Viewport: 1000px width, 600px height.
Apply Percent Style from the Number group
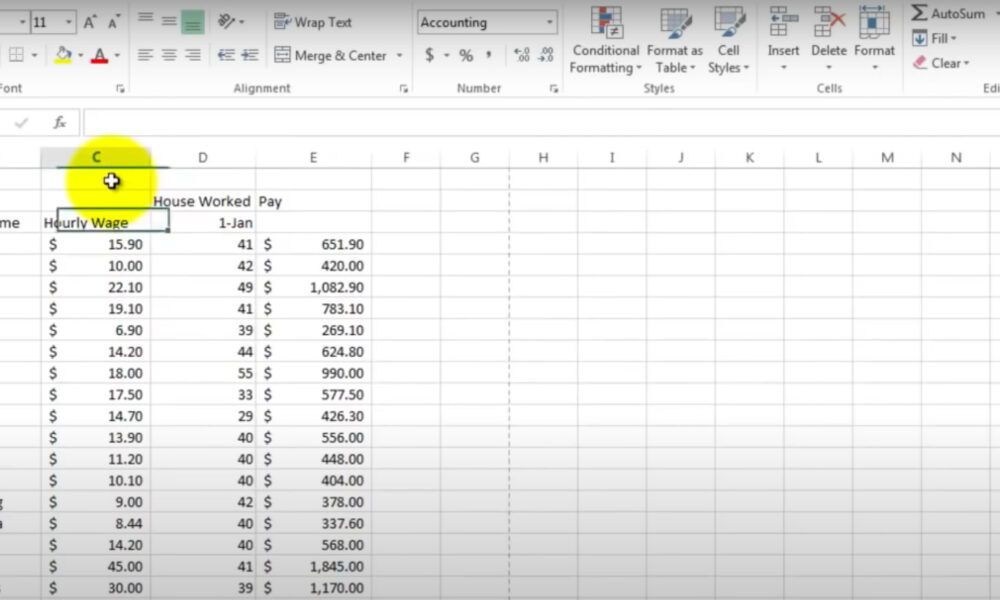(465, 55)
